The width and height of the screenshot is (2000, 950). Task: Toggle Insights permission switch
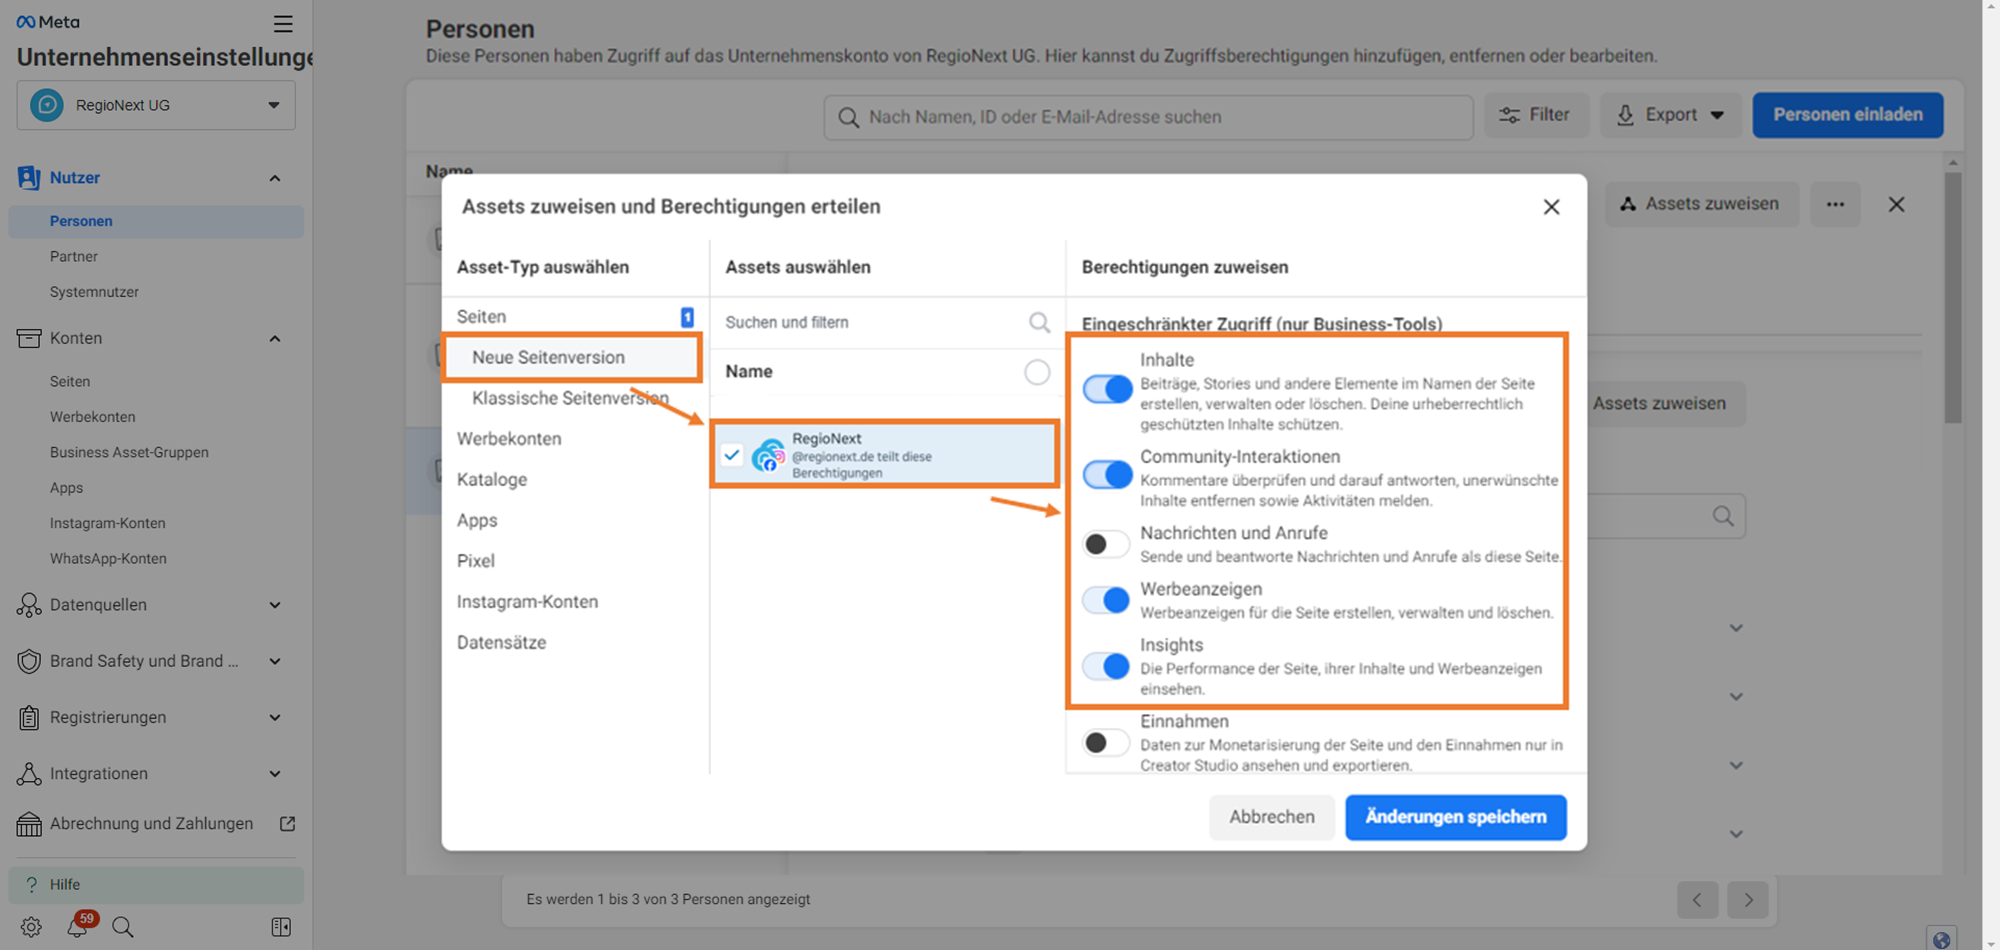pos(1107,666)
